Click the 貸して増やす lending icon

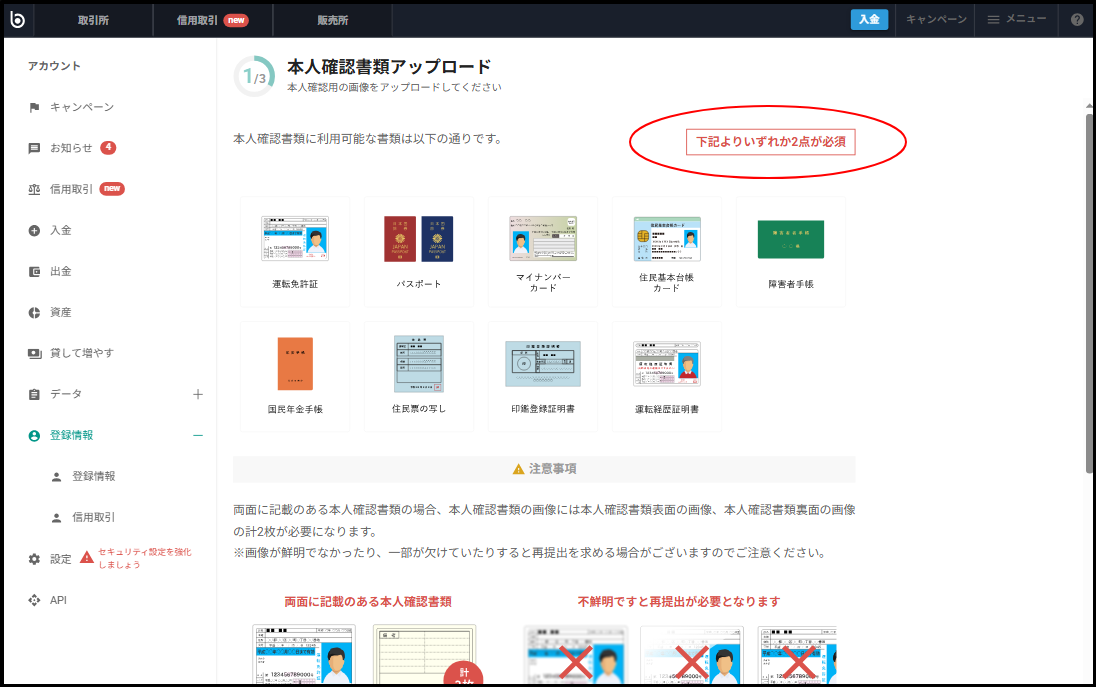coord(34,352)
